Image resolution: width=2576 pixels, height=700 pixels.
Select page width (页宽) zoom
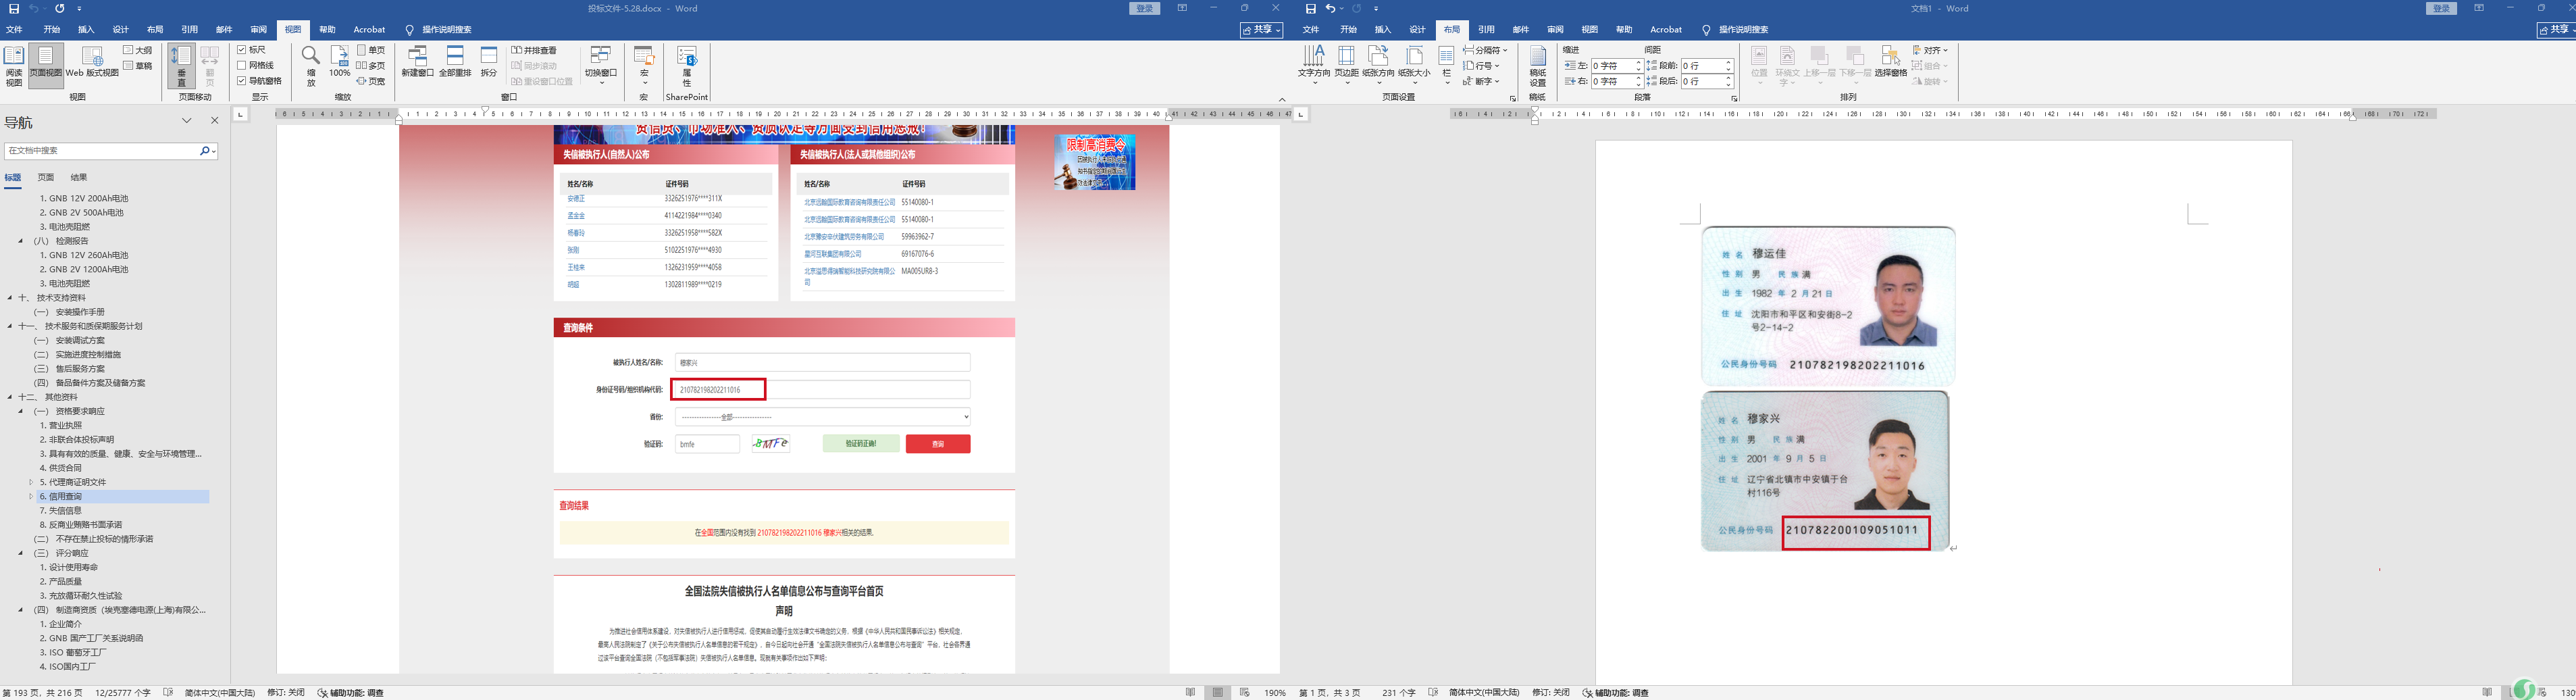pyautogui.click(x=370, y=82)
